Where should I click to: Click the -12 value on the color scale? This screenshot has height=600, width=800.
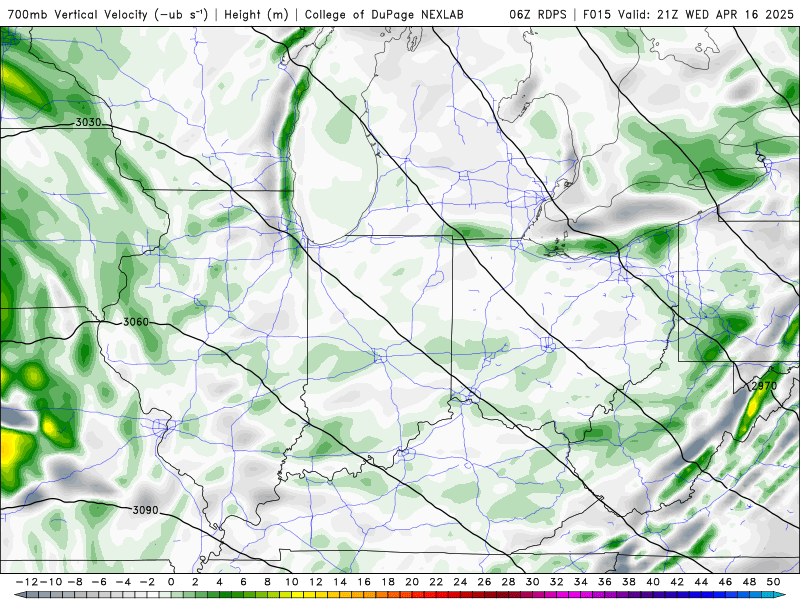click(x=28, y=582)
